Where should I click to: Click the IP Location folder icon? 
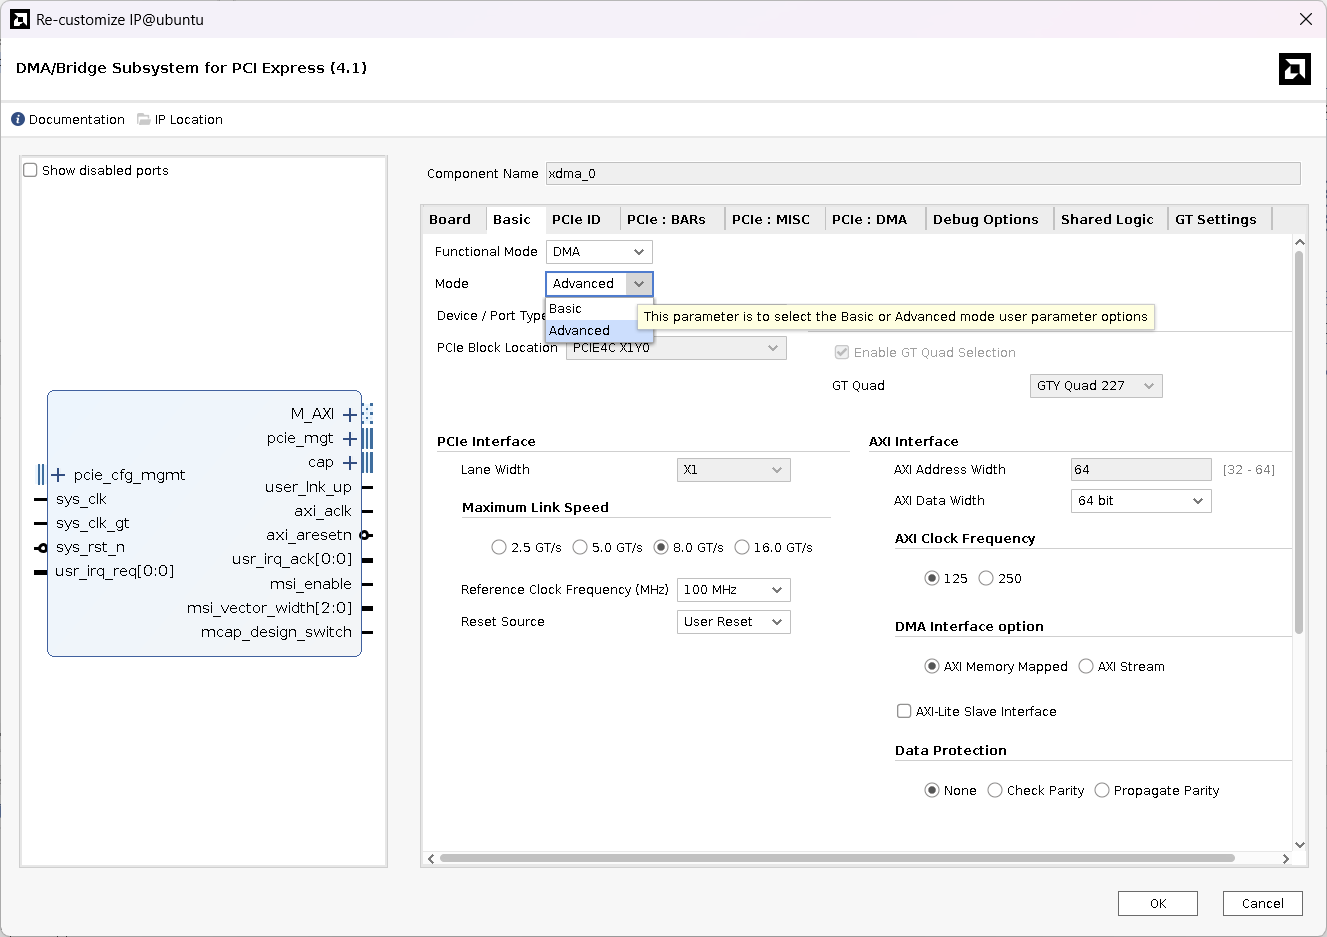144,119
